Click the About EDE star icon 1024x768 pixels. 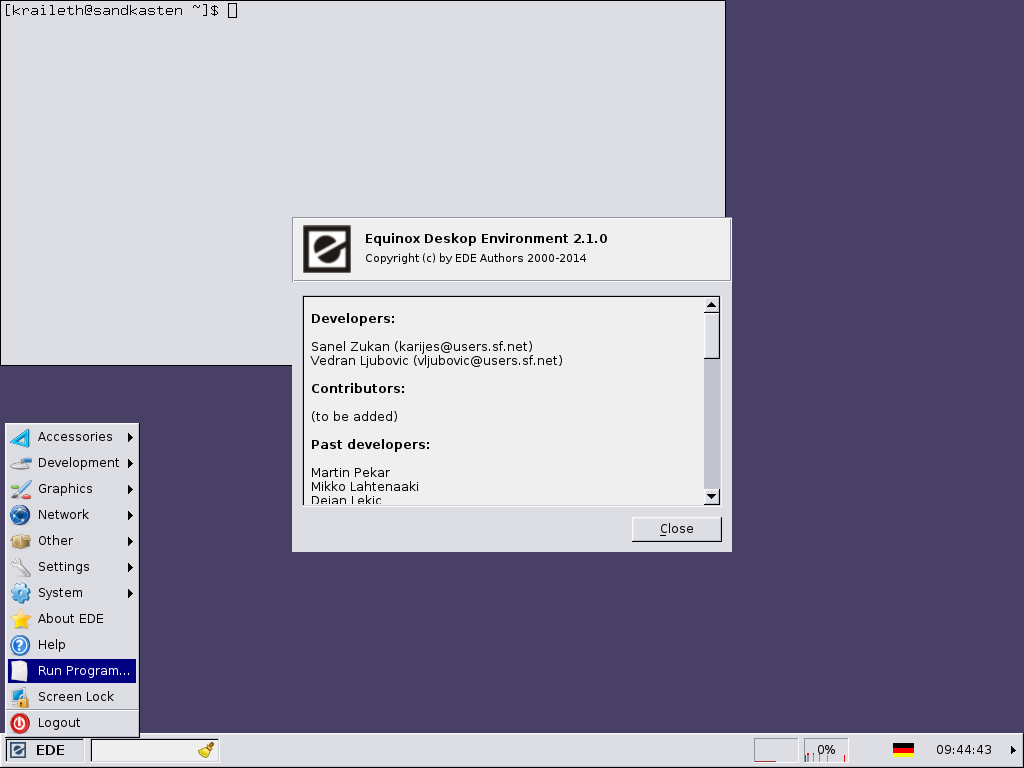click(x=20, y=619)
